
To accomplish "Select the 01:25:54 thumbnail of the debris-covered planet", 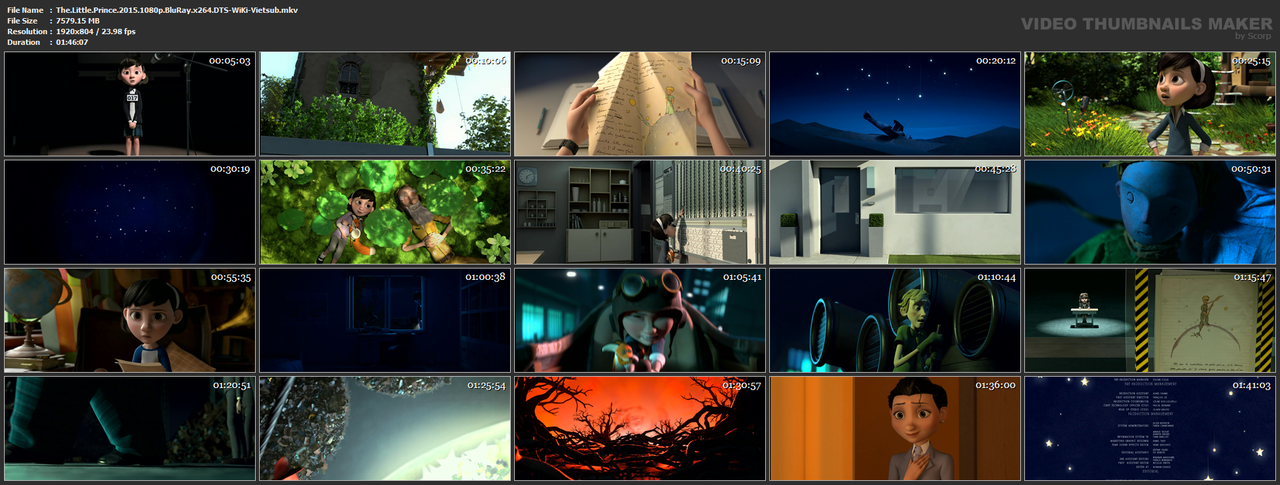I will 385,428.
